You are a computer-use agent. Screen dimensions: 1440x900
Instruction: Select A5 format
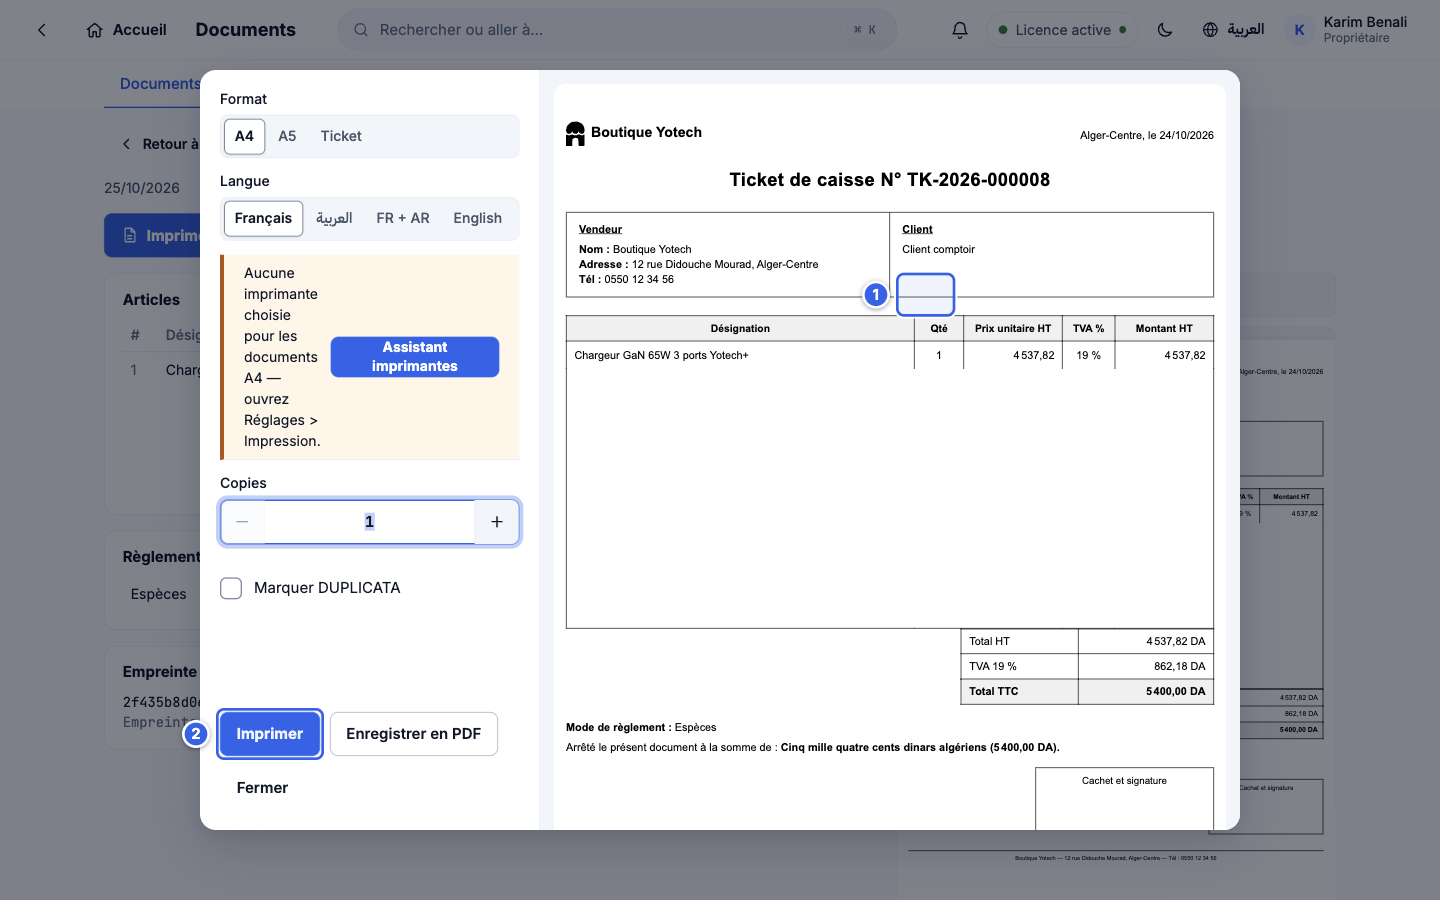(287, 136)
